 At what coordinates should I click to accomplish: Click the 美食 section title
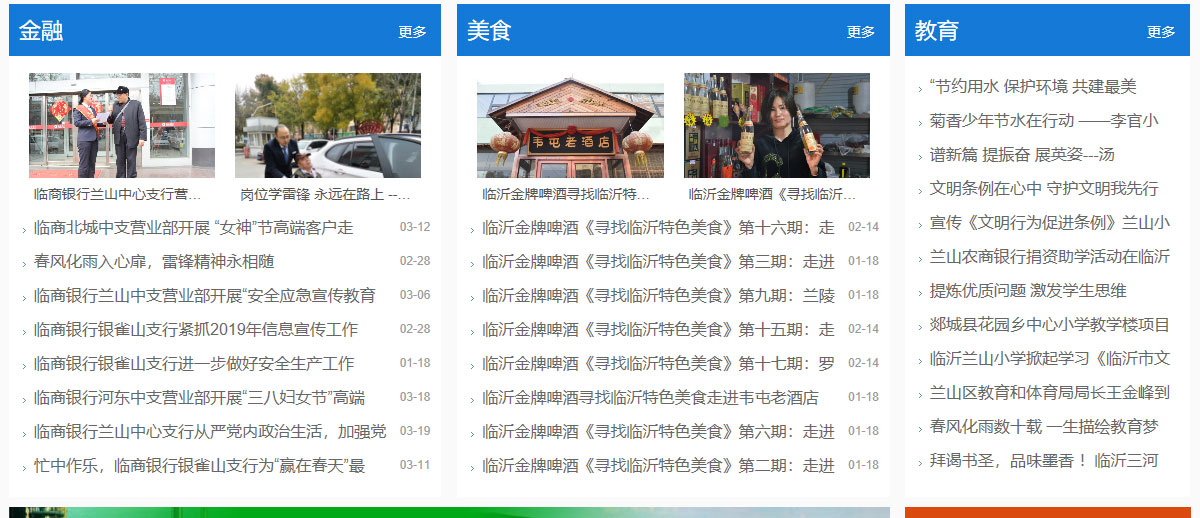(489, 31)
